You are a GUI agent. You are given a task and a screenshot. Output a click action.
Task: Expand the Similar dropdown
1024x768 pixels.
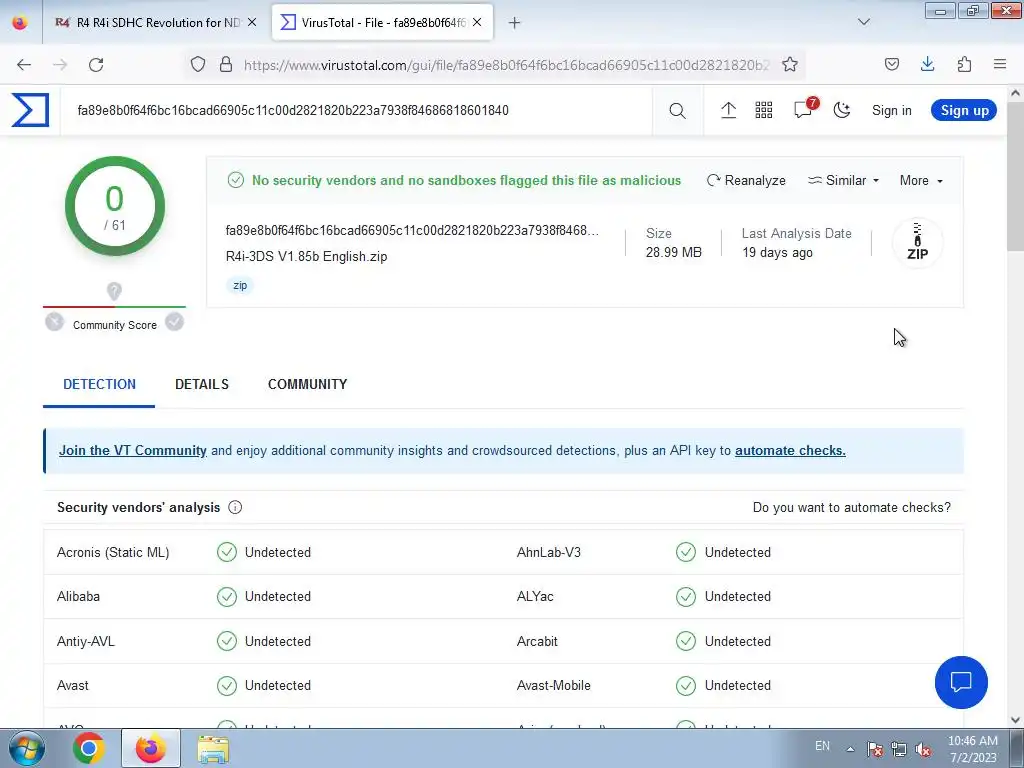[x=843, y=180]
